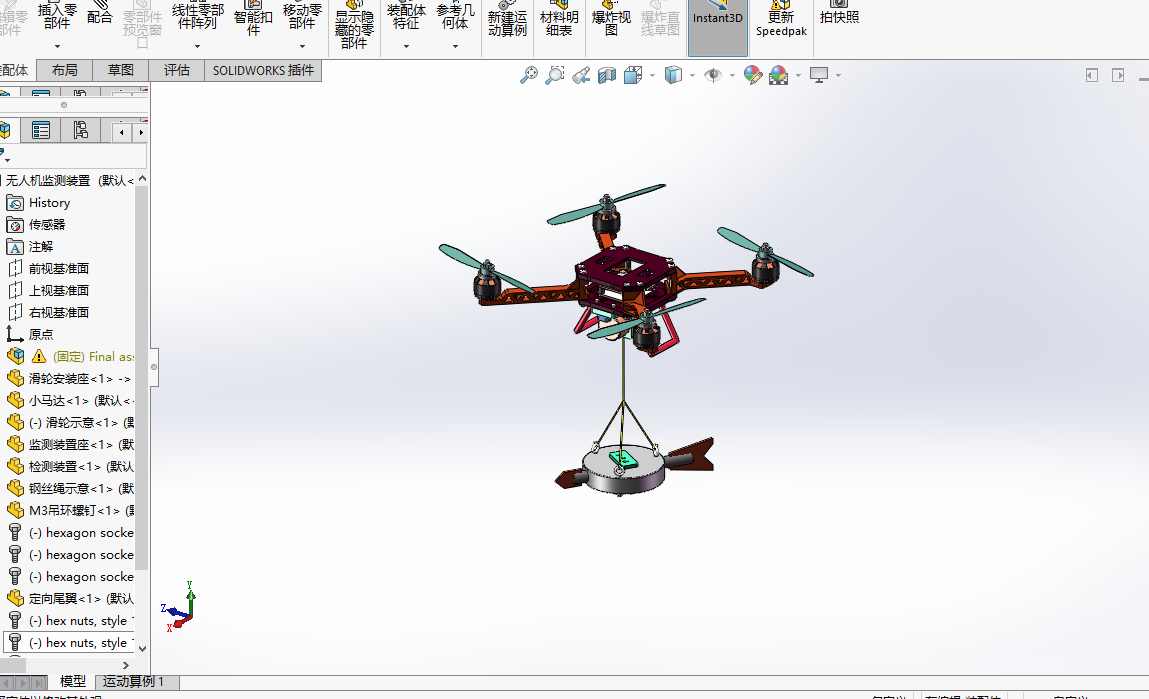Viewport: 1149px width, 699px height.
Task: Click the 智能扣件 smart fasteners button
Action: pyautogui.click(x=253, y=21)
